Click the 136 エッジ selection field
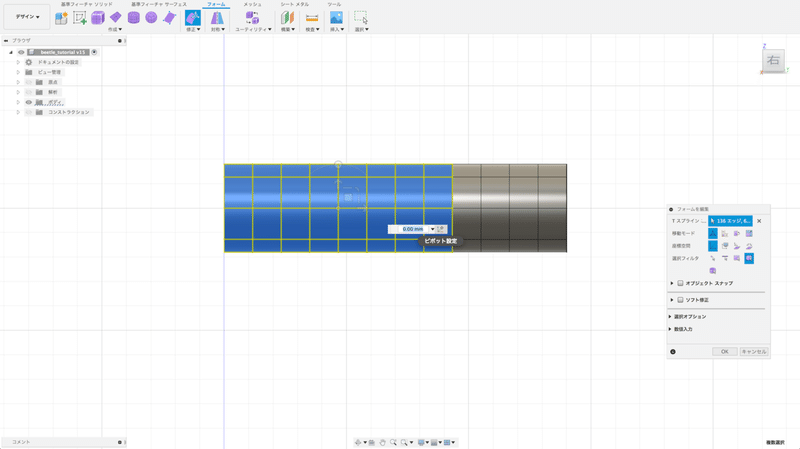The image size is (800, 449). pos(731,221)
